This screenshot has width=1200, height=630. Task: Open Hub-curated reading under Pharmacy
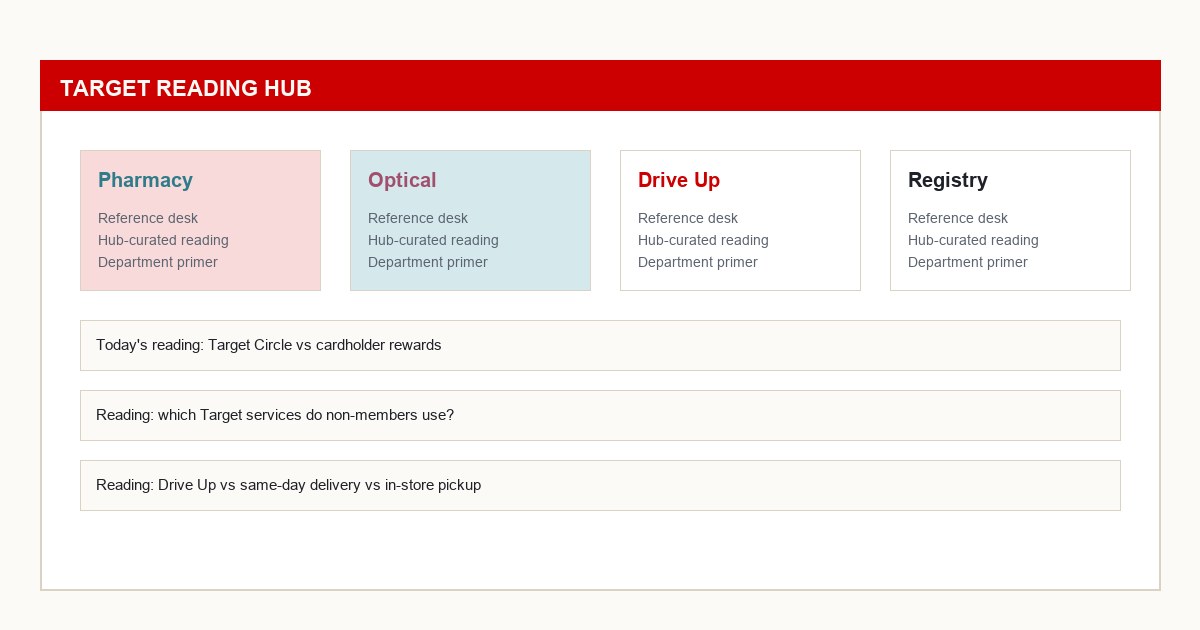pos(163,240)
